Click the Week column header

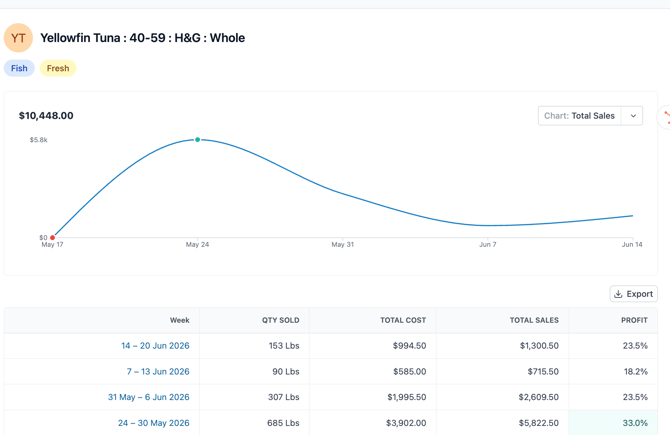[179, 320]
